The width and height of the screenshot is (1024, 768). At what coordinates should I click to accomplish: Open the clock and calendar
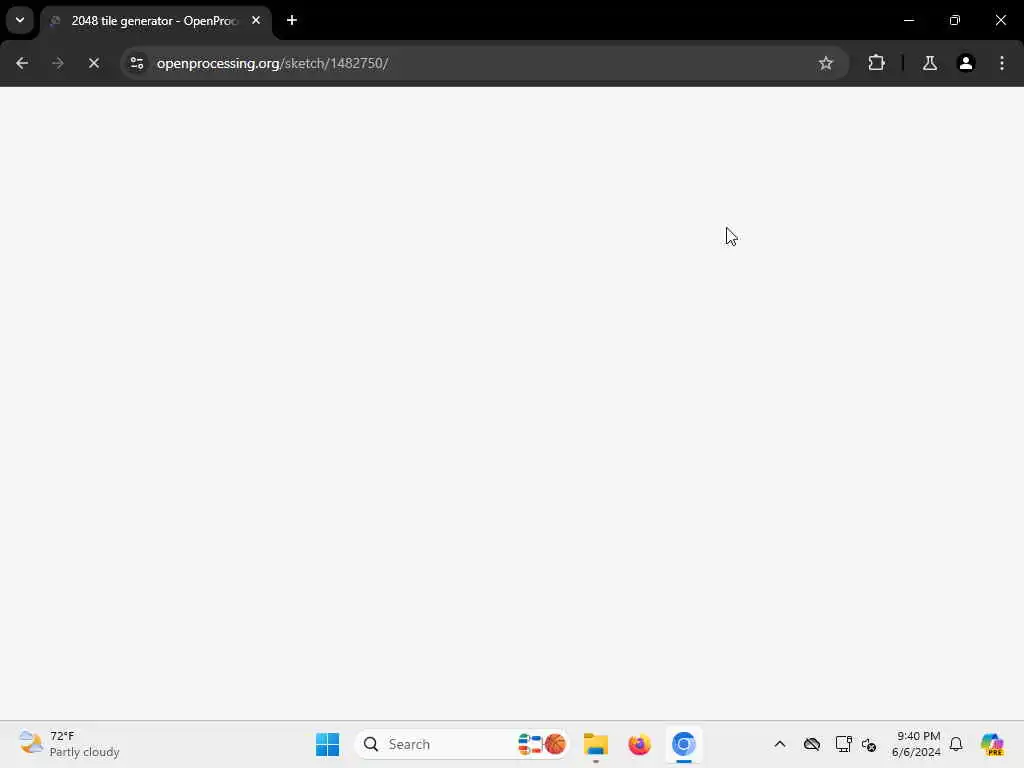[916, 744]
